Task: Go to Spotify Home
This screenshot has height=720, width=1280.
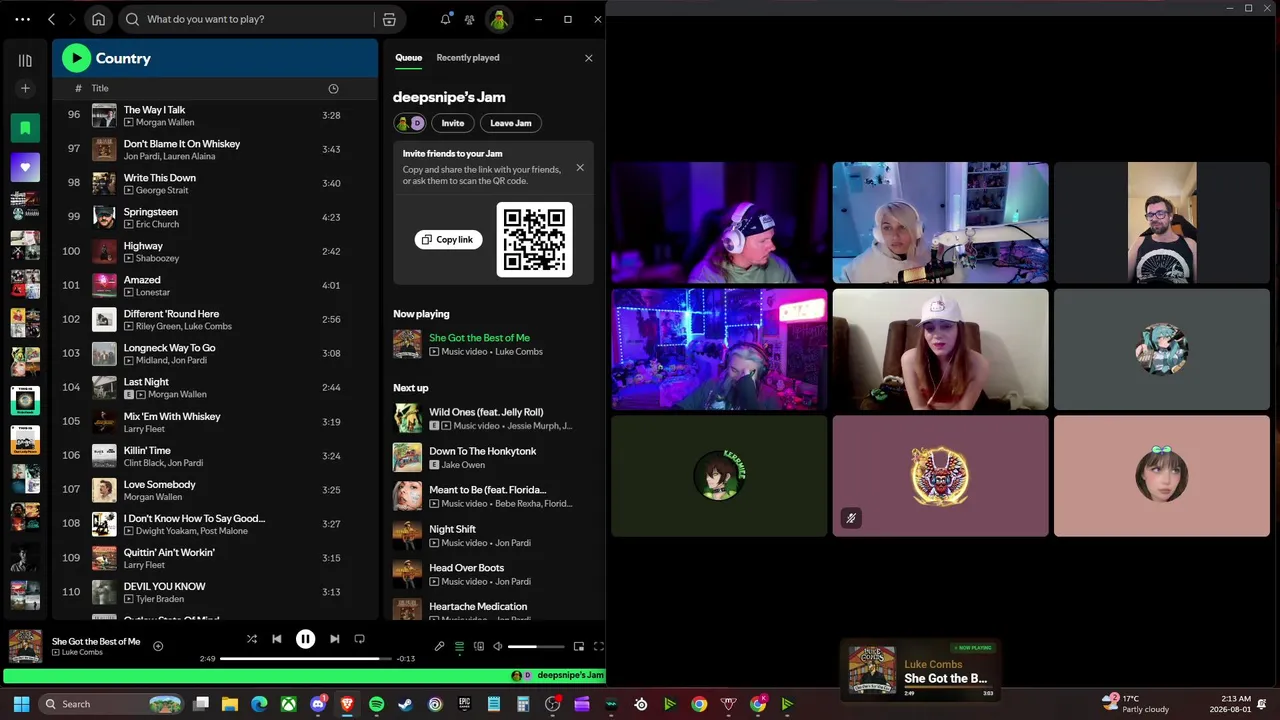Action: [98, 19]
